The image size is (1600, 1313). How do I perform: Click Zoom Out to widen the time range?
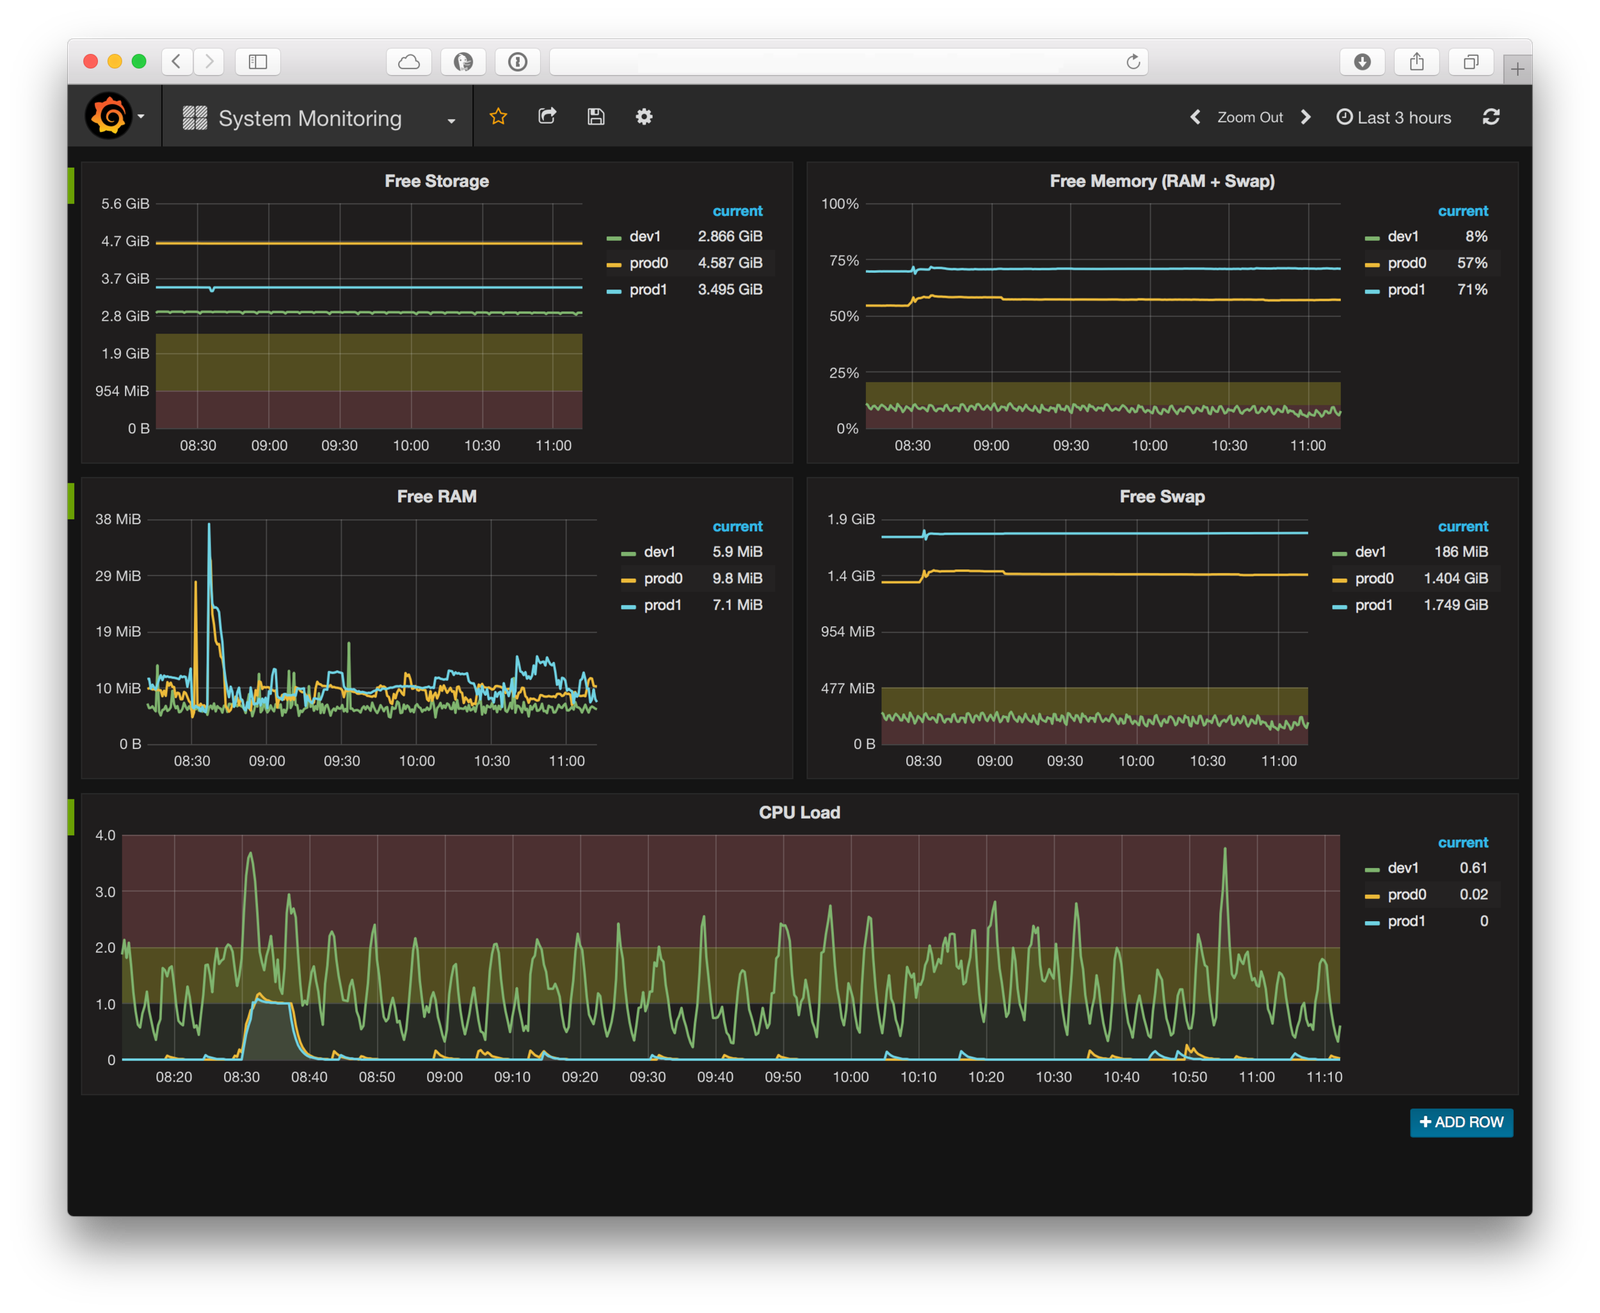click(1249, 117)
